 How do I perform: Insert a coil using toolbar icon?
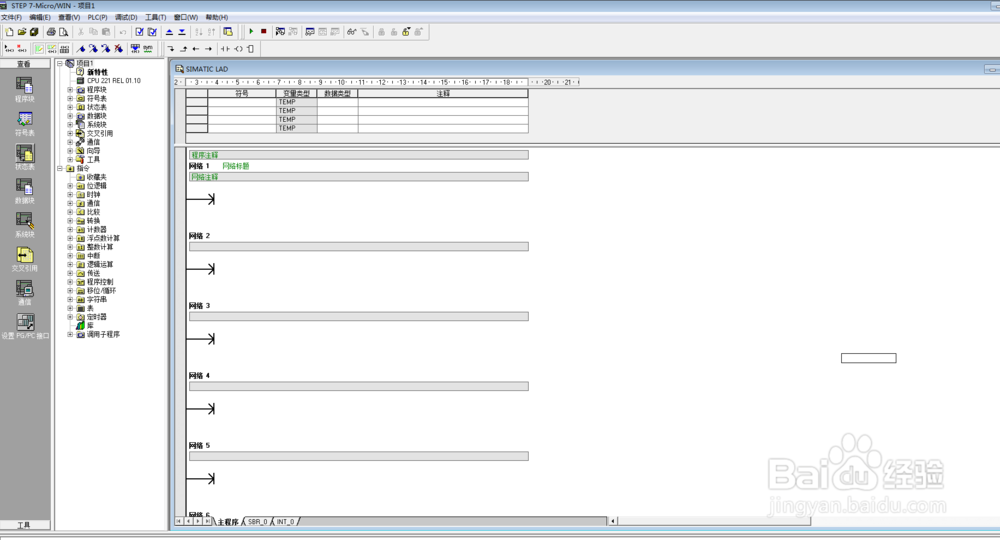[238, 48]
